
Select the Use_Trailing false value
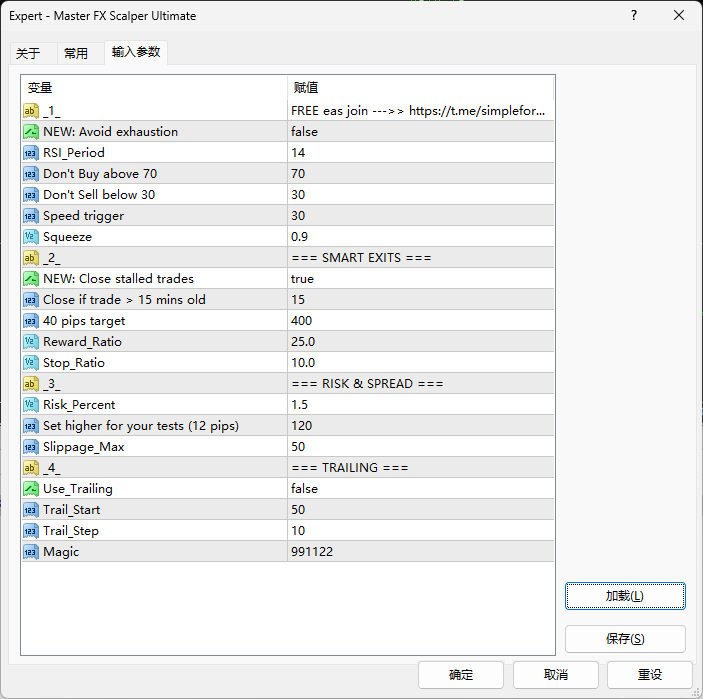304,489
